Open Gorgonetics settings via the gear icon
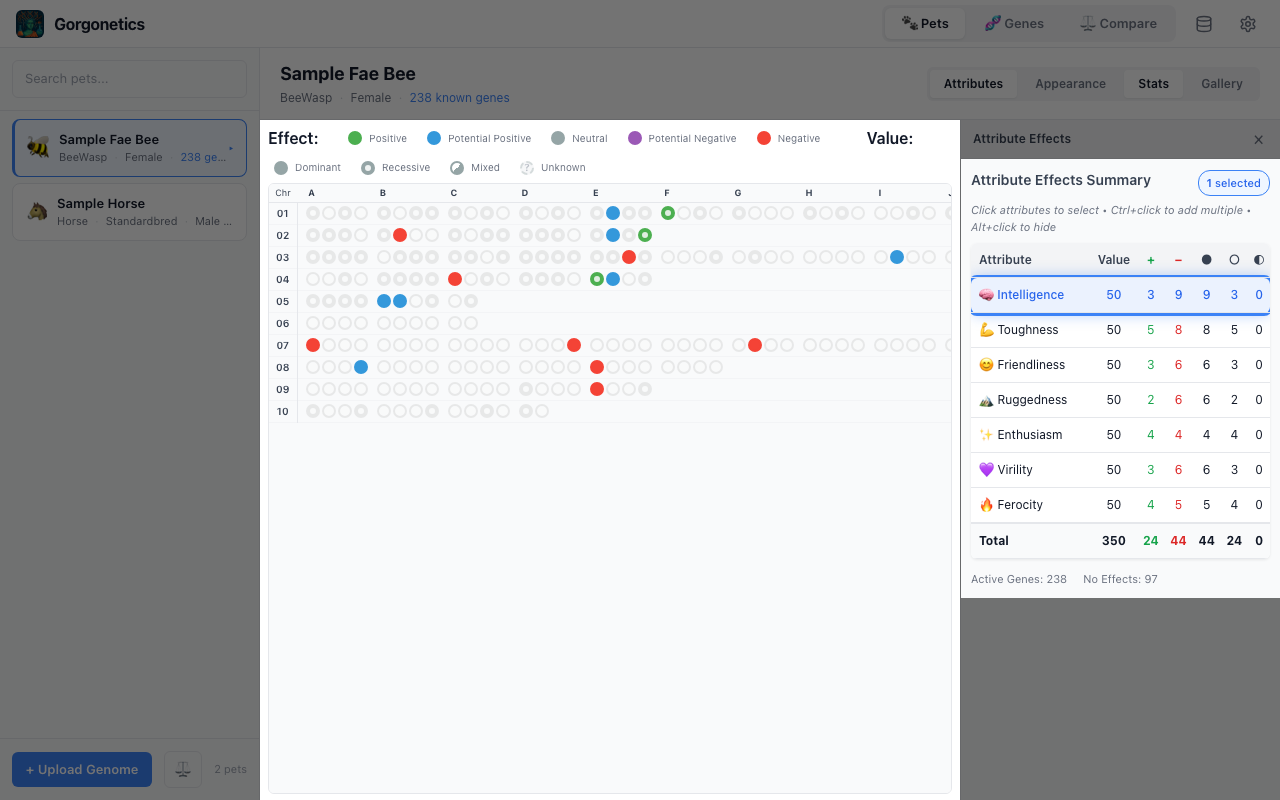This screenshot has height=800, width=1280. (x=1247, y=23)
